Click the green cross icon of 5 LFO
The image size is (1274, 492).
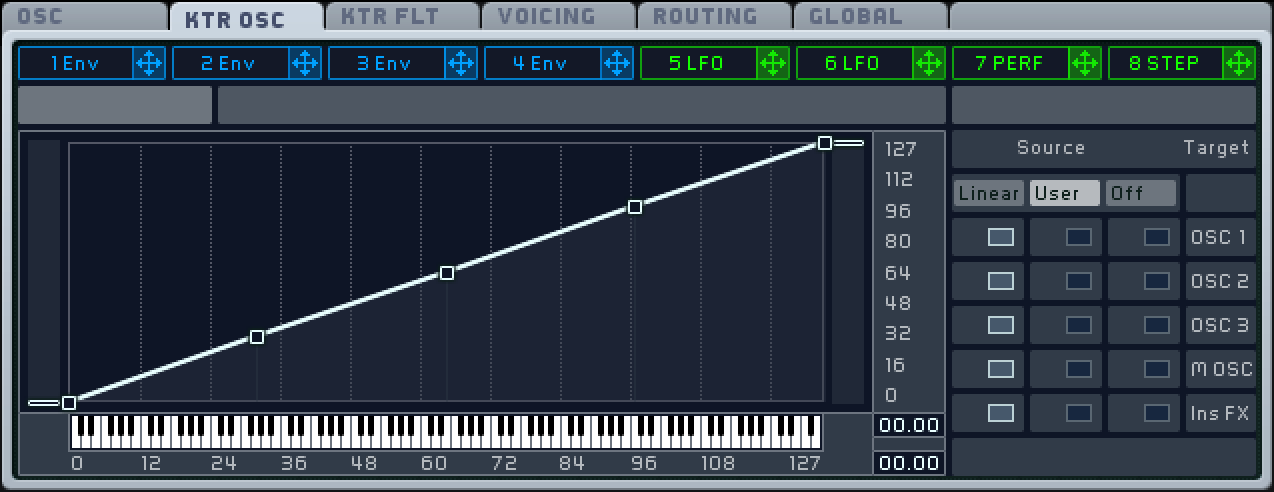(773, 64)
